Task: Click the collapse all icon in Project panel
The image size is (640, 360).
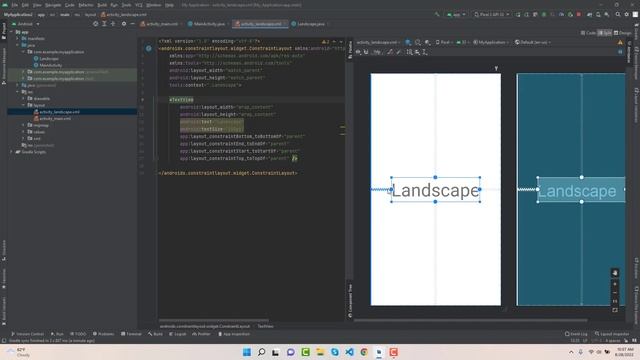Action: [113, 24]
